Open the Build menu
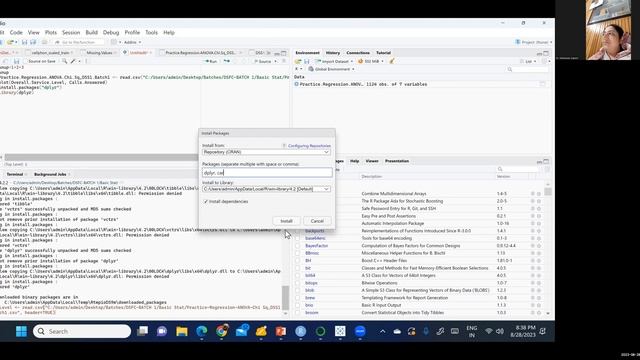The width and height of the screenshot is (640, 360). tap(91, 32)
